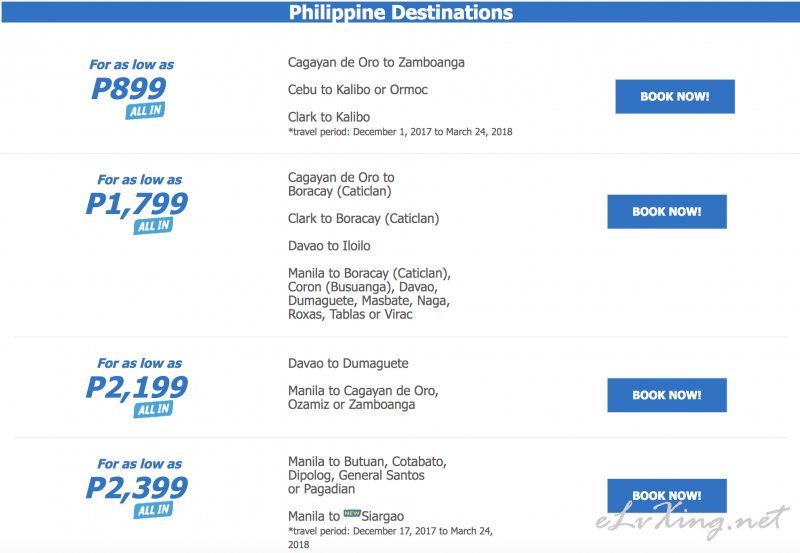
Task: Click BOOK NOW for P2,199 fares
Action: 667,395
